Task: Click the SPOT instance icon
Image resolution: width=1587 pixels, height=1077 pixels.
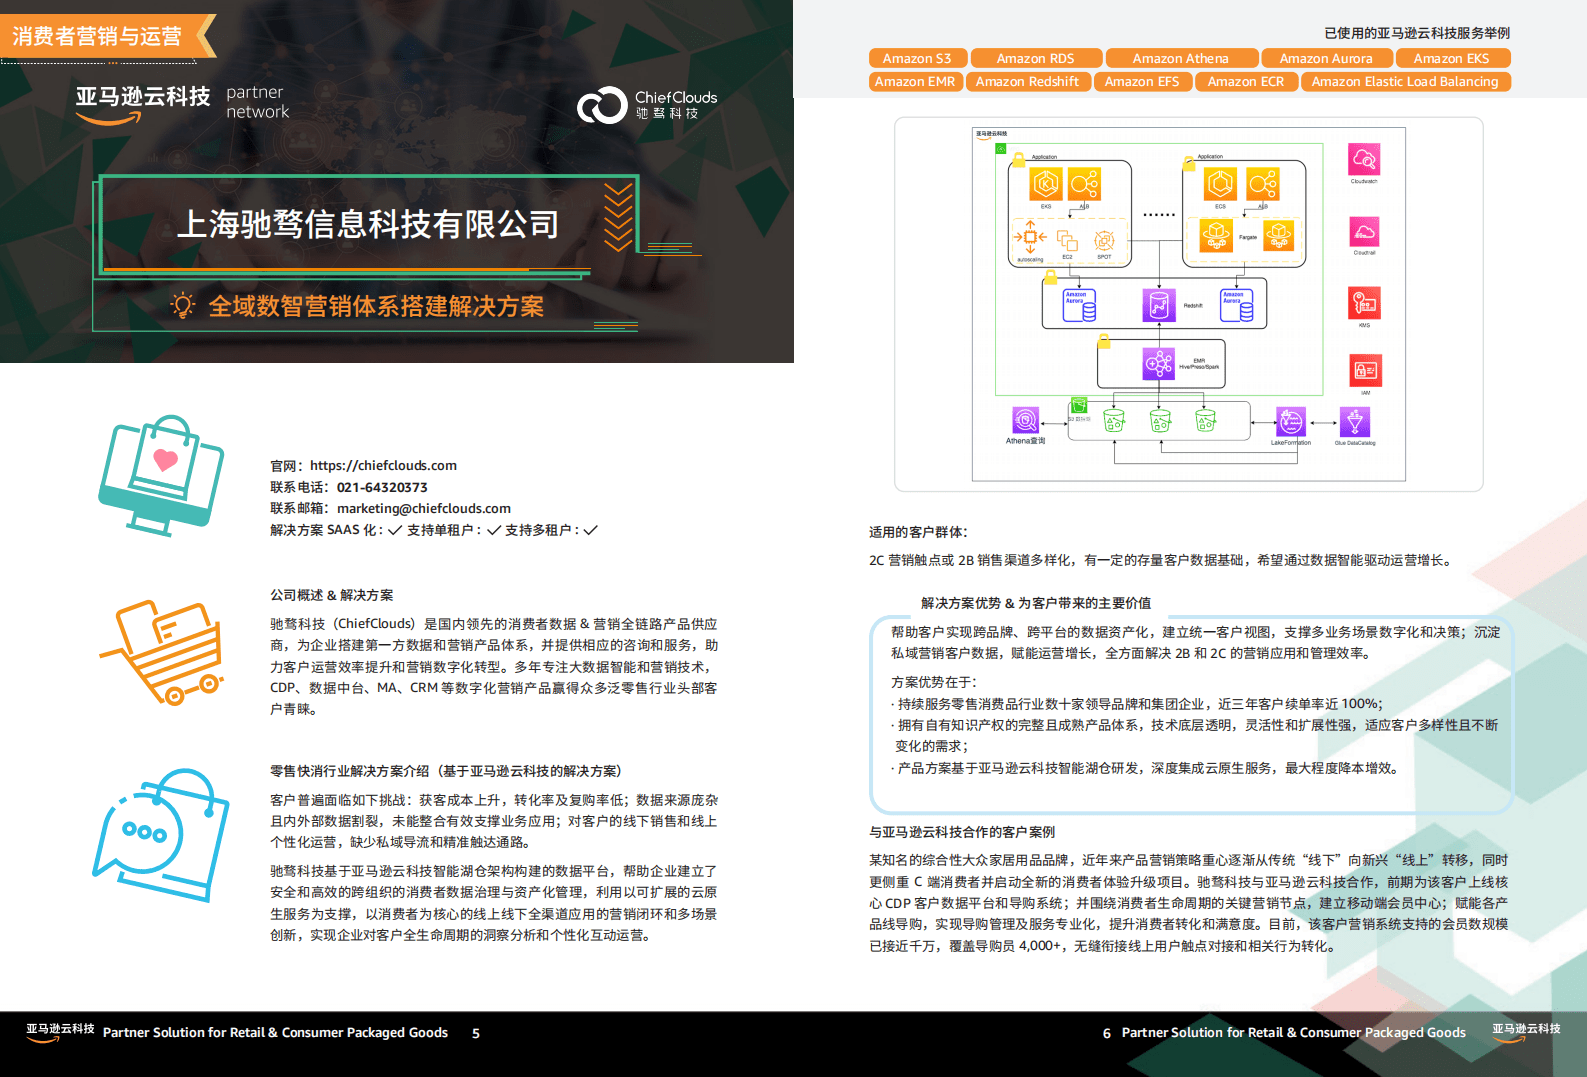Action: point(1104,240)
